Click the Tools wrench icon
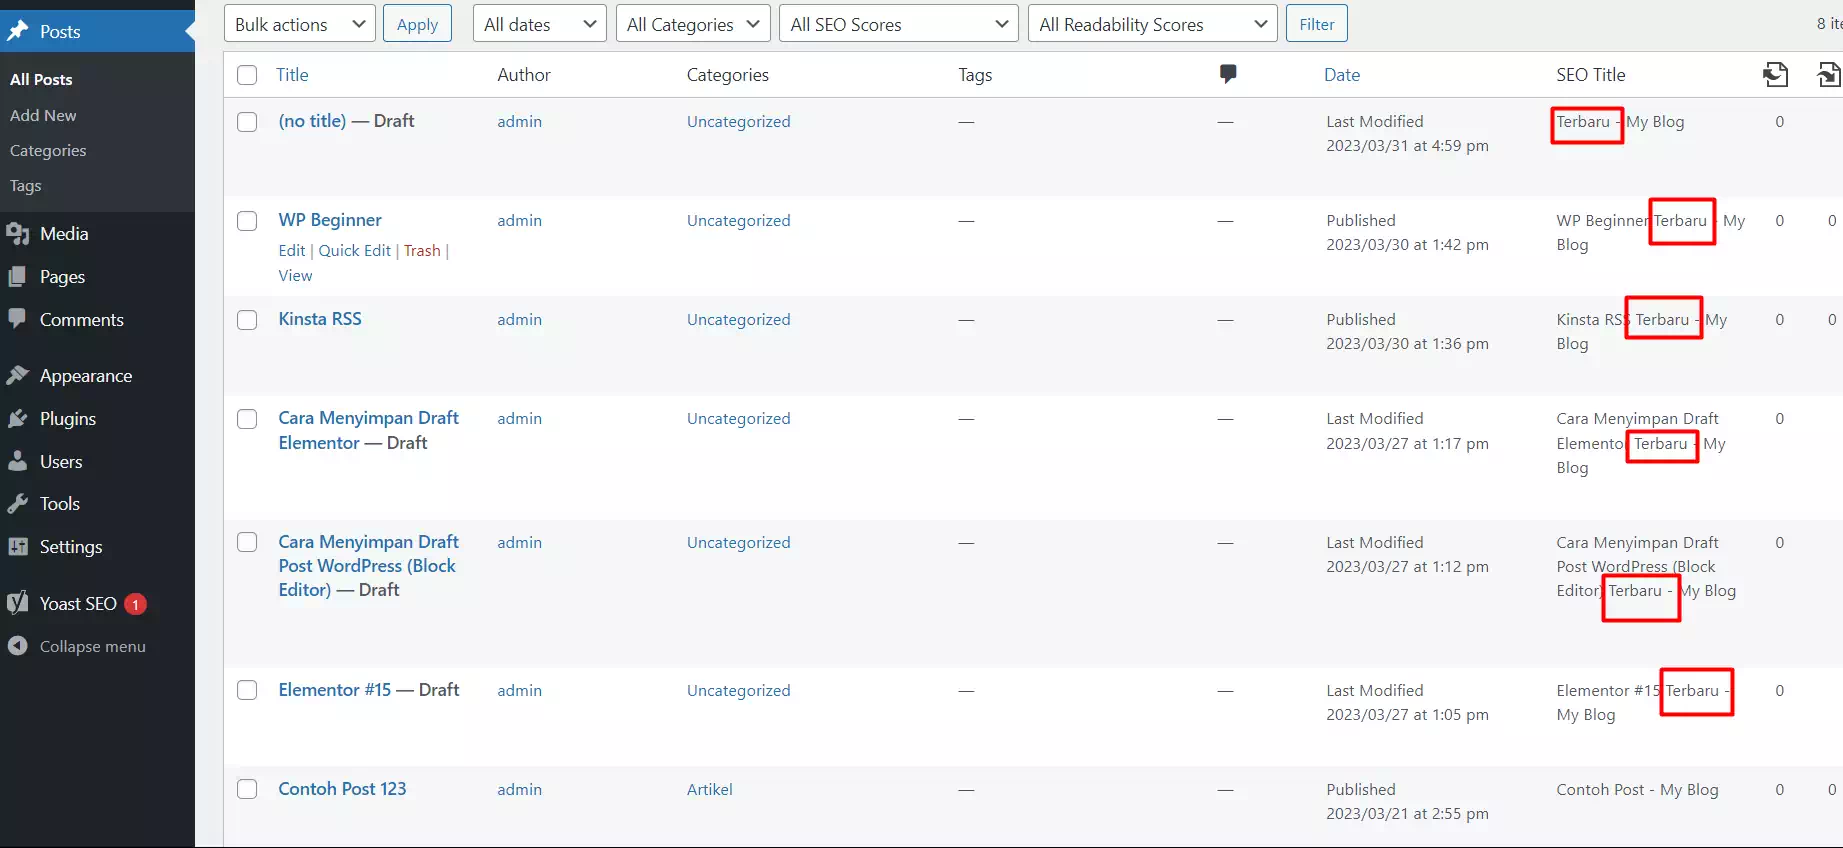The width and height of the screenshot is (1843, 848). [18, 504]
